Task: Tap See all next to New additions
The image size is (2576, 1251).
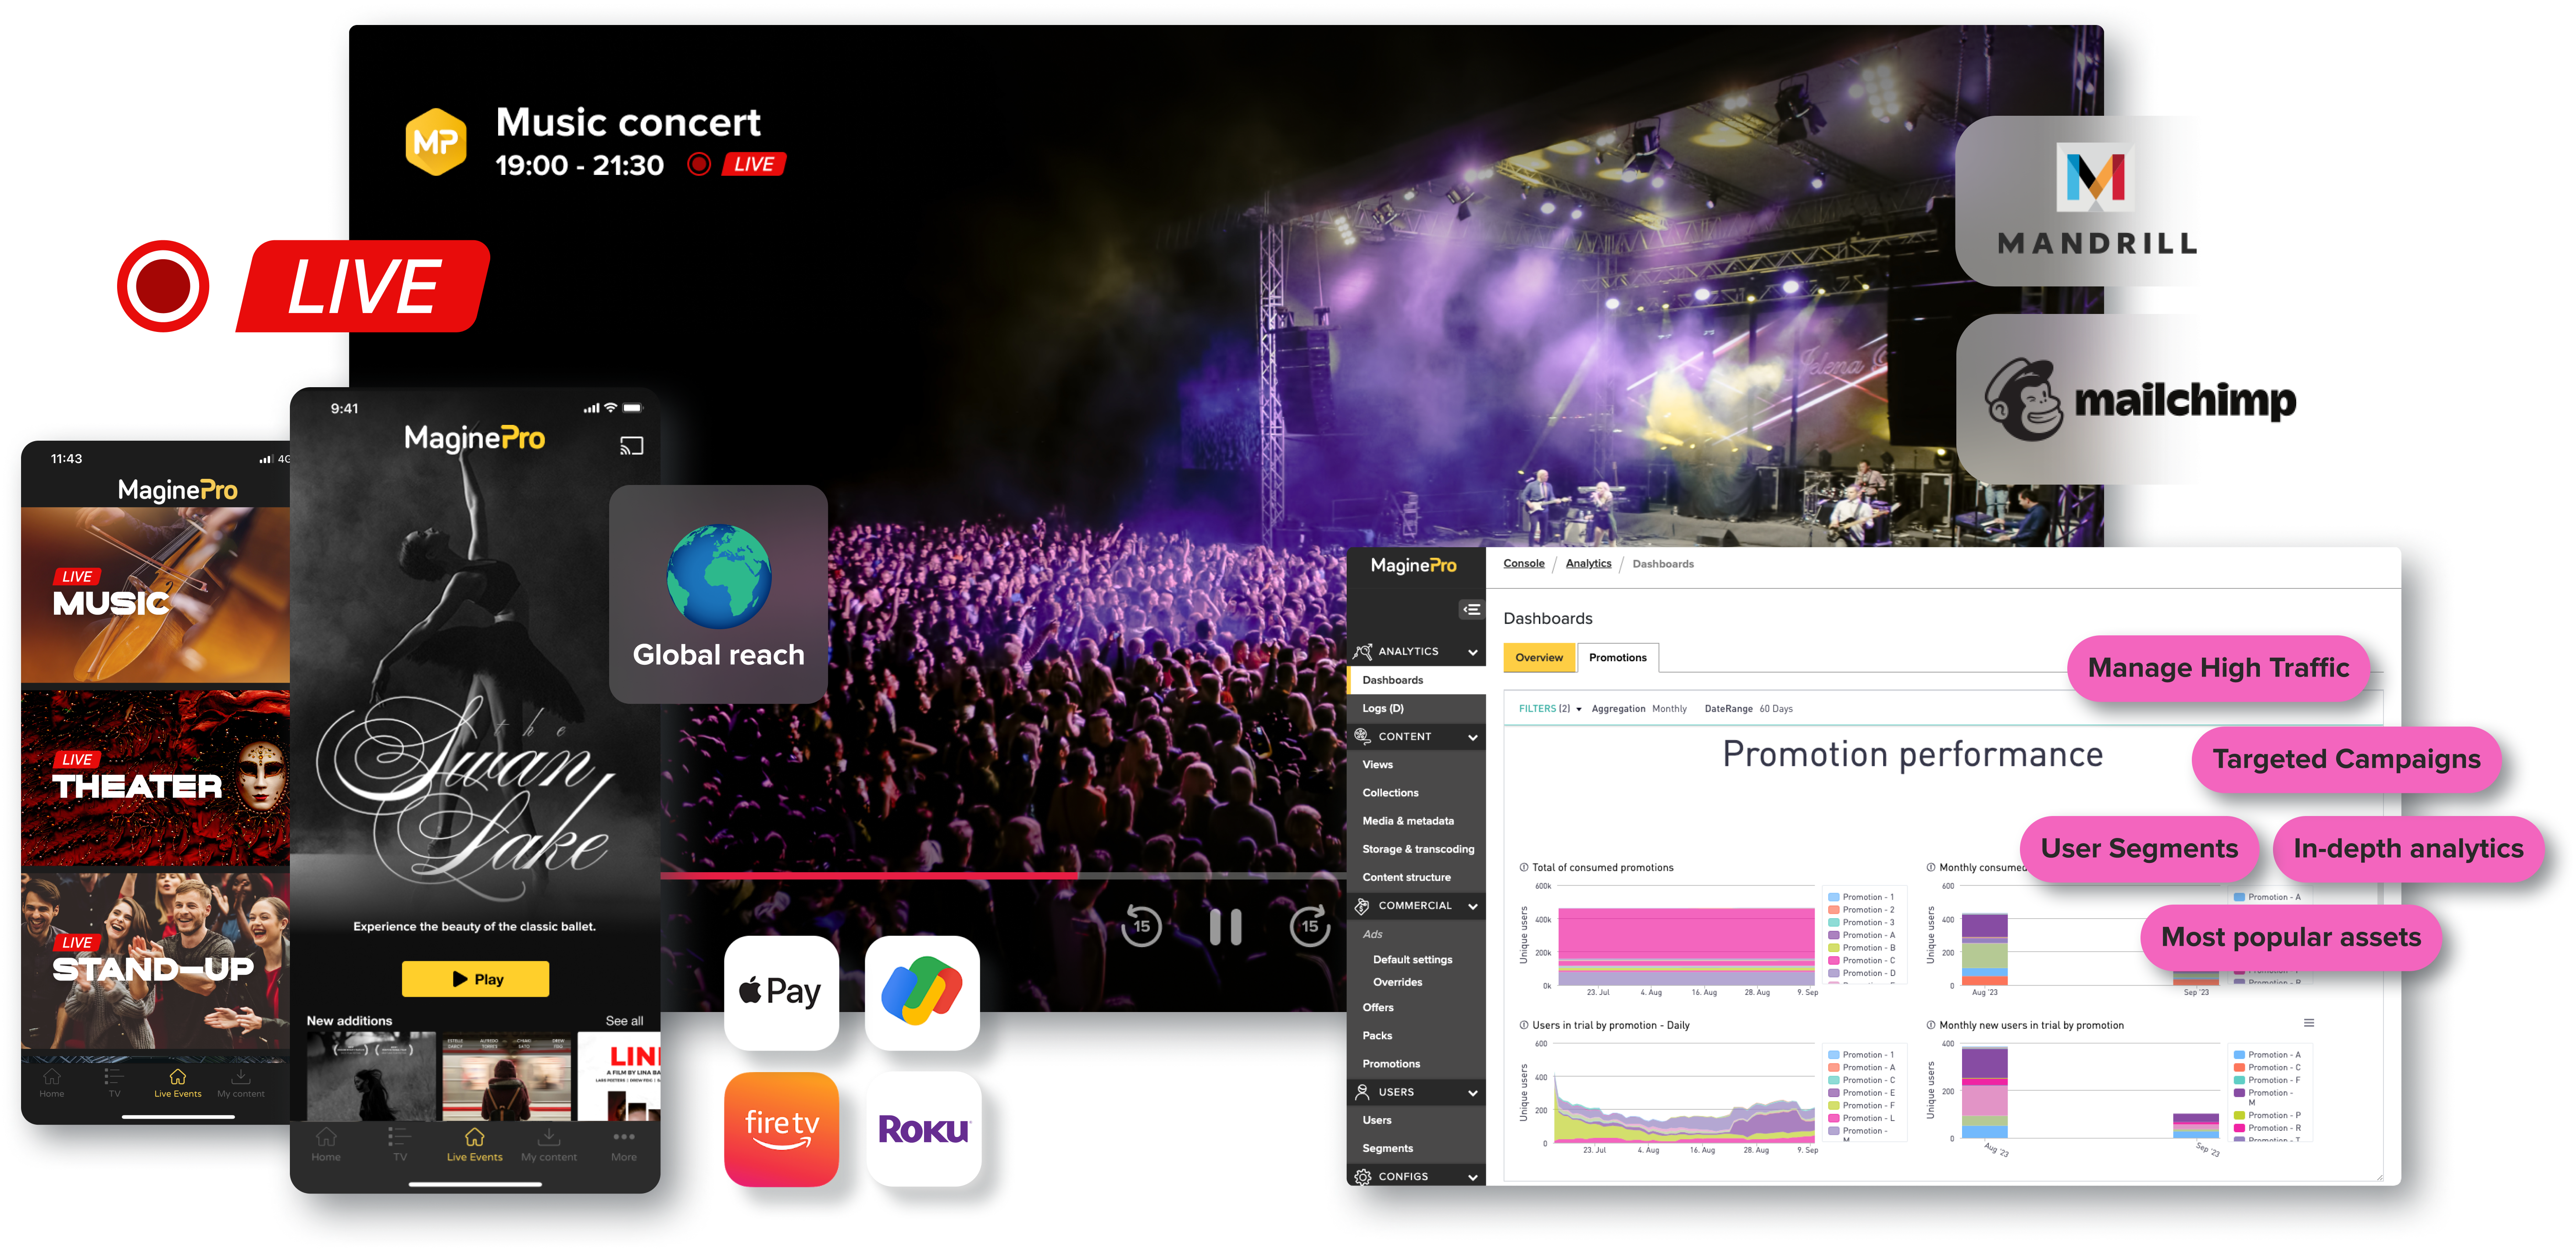Action: pyautogui.click(x=624, y=1021)
